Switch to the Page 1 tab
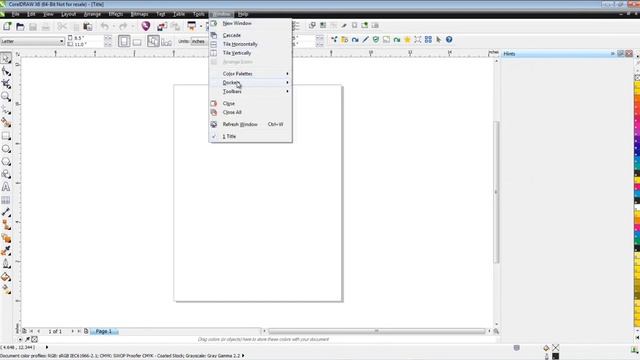Image resolution: width=640 pixels, height=360 pixels. click(104, 331)
